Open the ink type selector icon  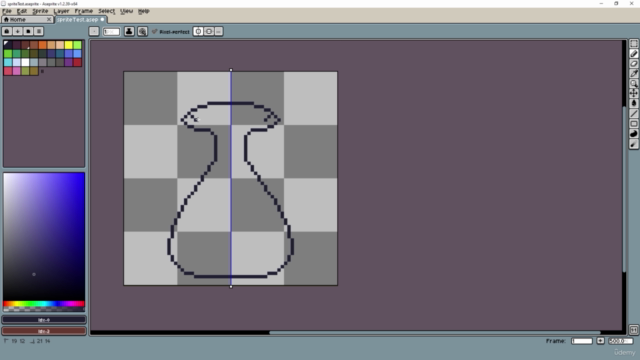(129, 31)
